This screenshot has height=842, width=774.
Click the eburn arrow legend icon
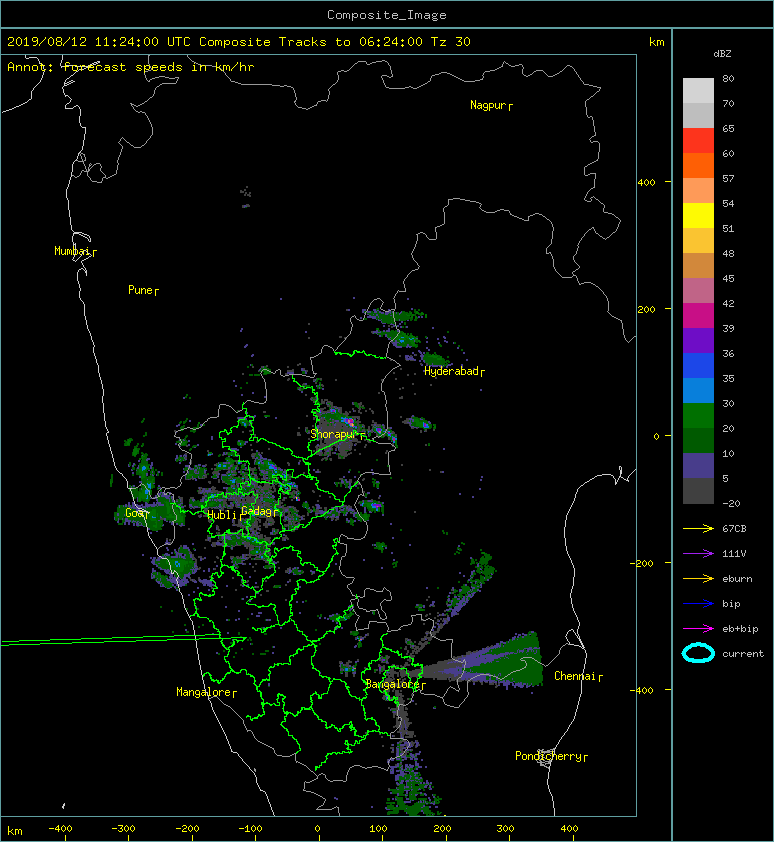[x=698, y=578]
